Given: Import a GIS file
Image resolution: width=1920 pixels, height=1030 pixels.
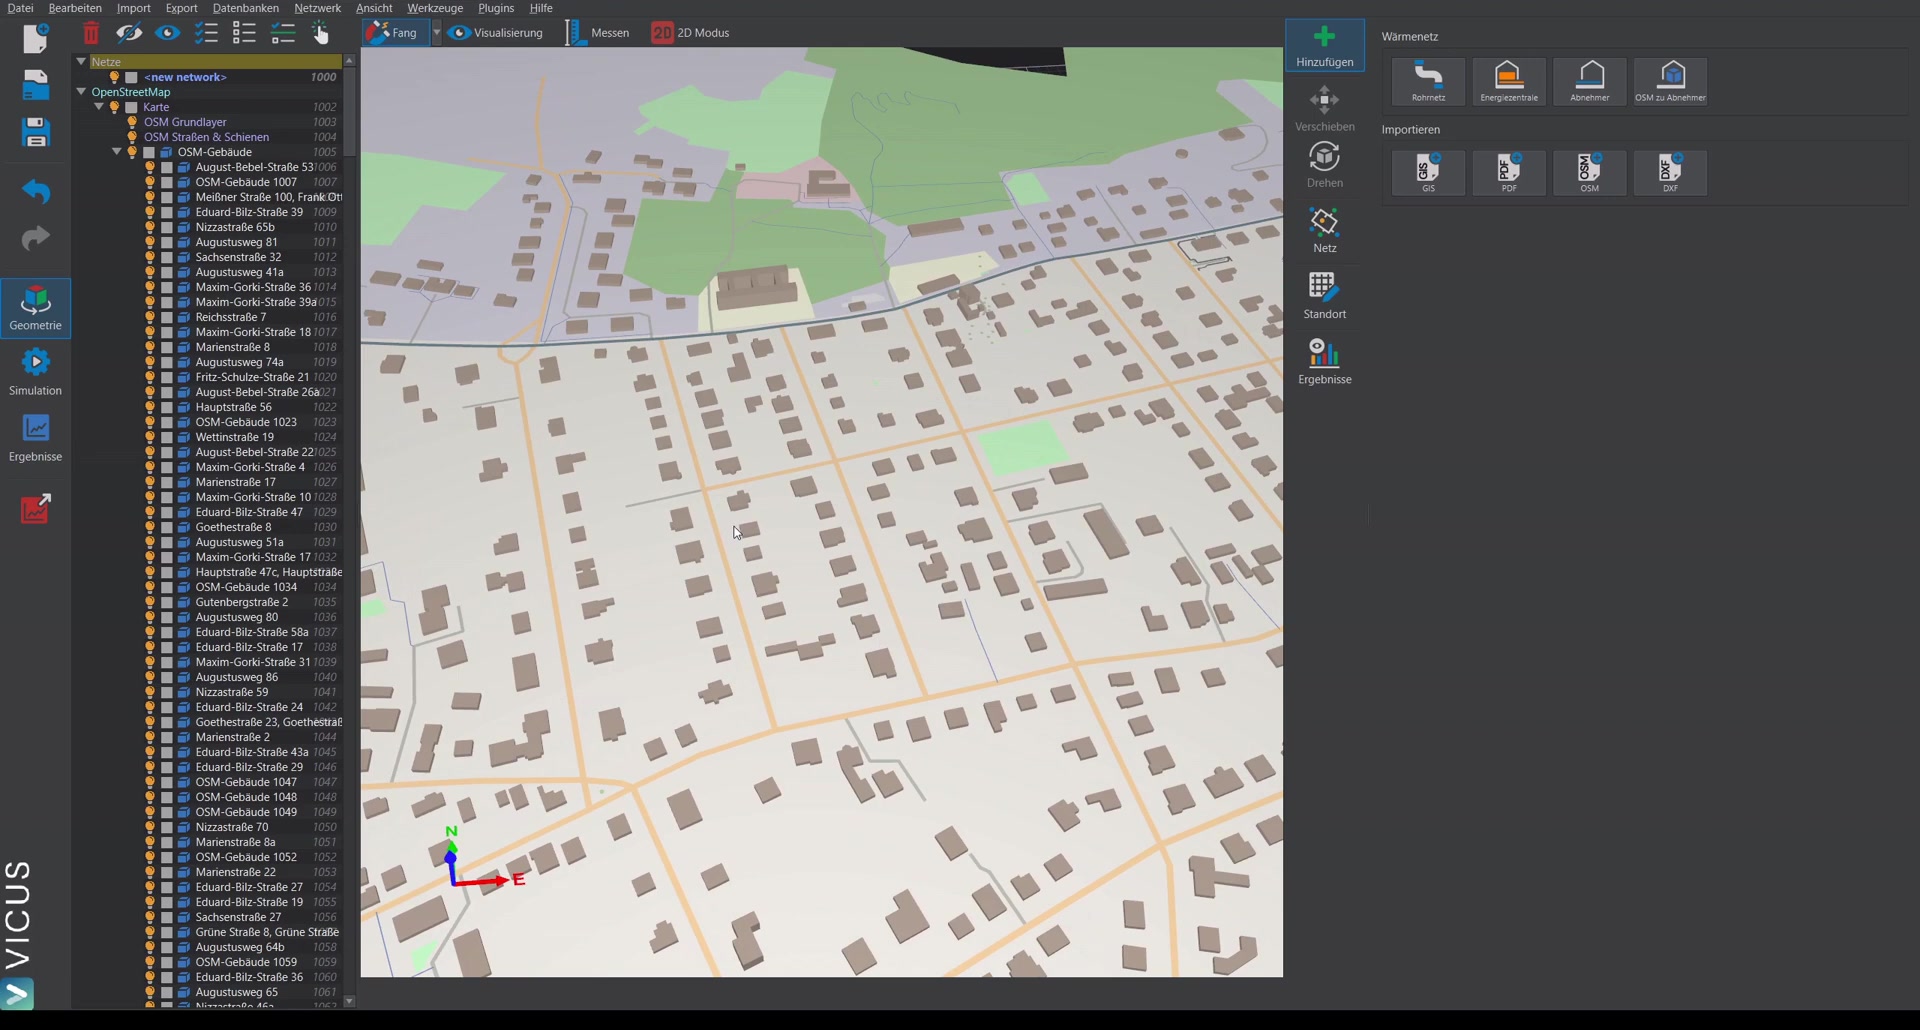Looking at the screenshot, I should 1428,173.
